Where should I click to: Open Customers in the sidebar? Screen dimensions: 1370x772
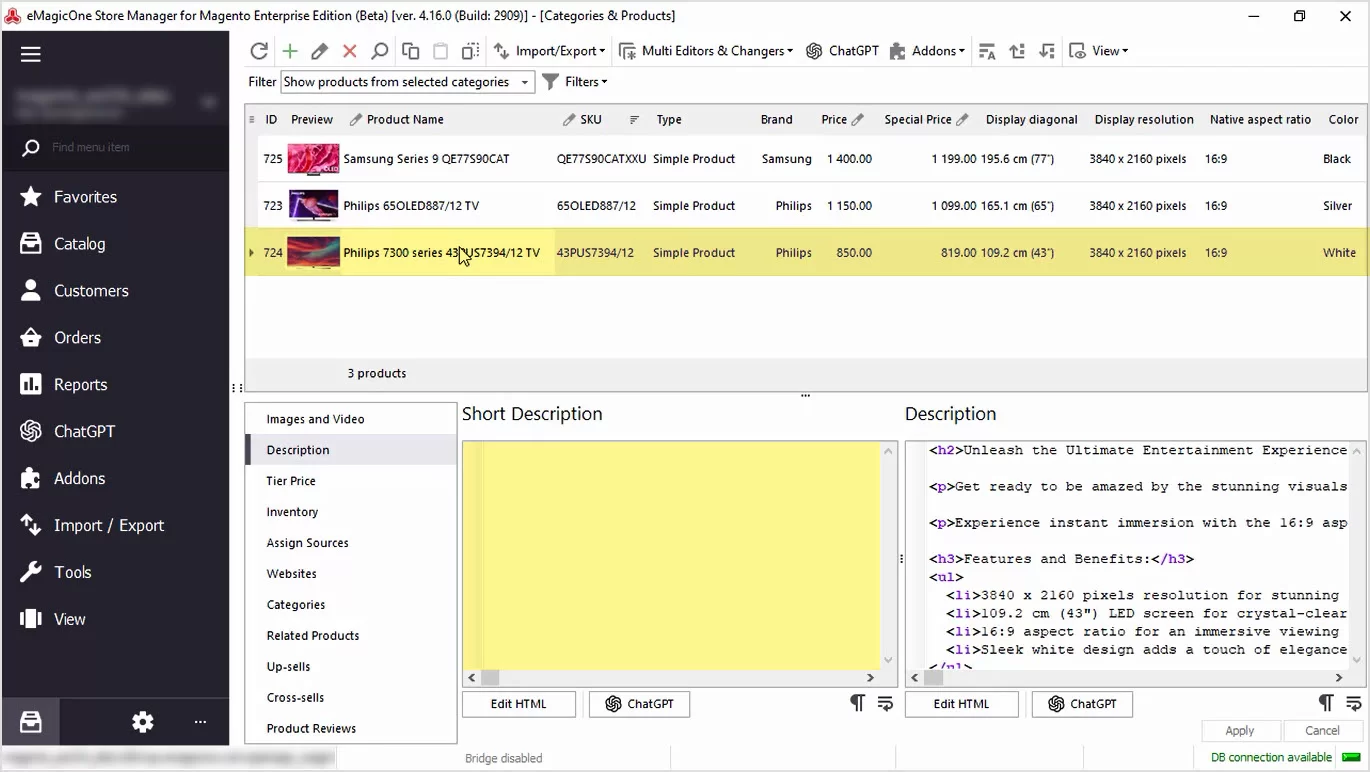(x=116, y=291)
